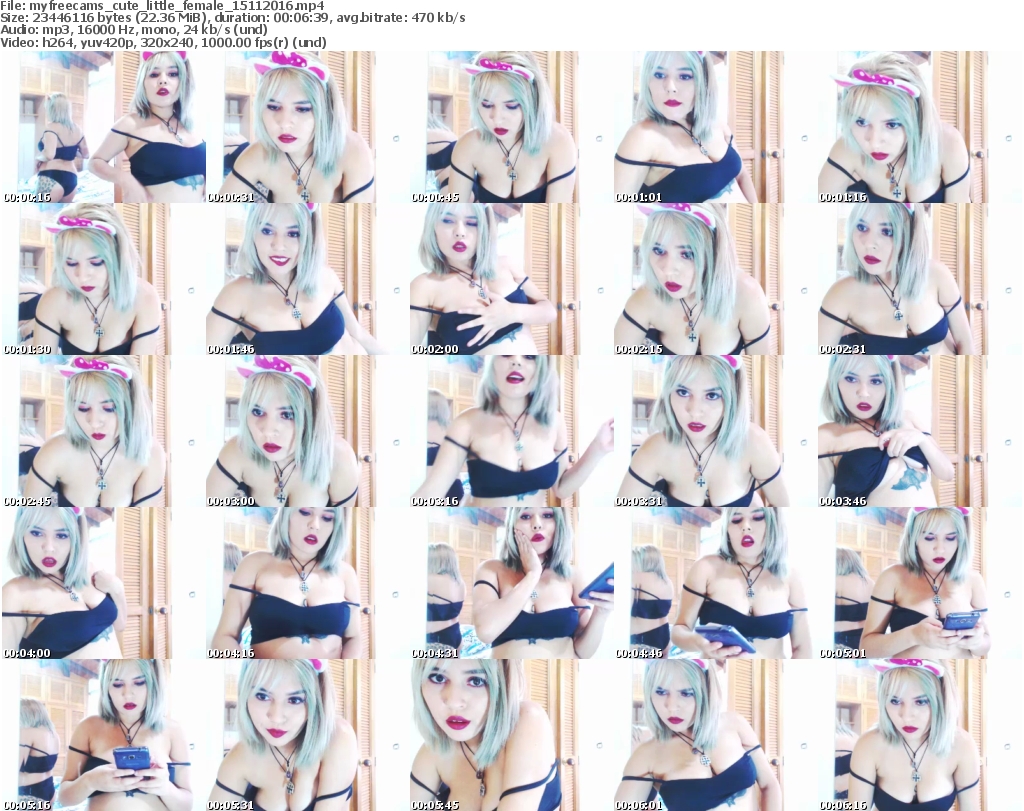This screenshot has width=1024, height=811.
Task: Select the frame at 00:02:00
Action: coord(511,279)
